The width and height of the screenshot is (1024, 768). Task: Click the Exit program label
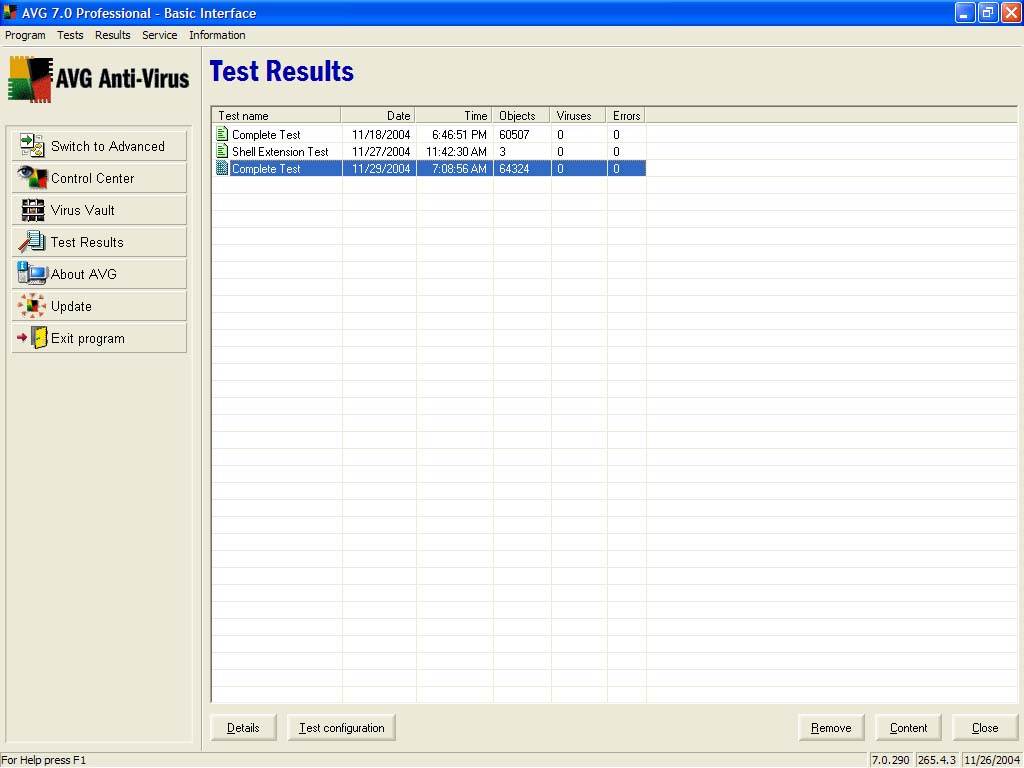[88, 338]
